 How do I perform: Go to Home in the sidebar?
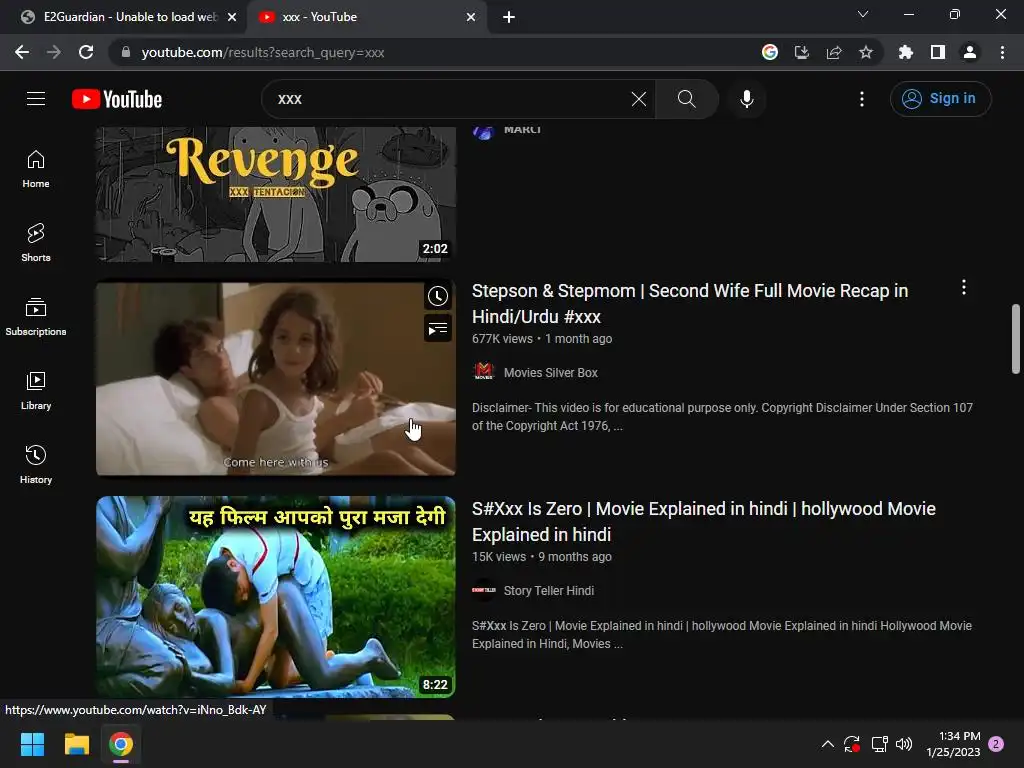[36, 169]
